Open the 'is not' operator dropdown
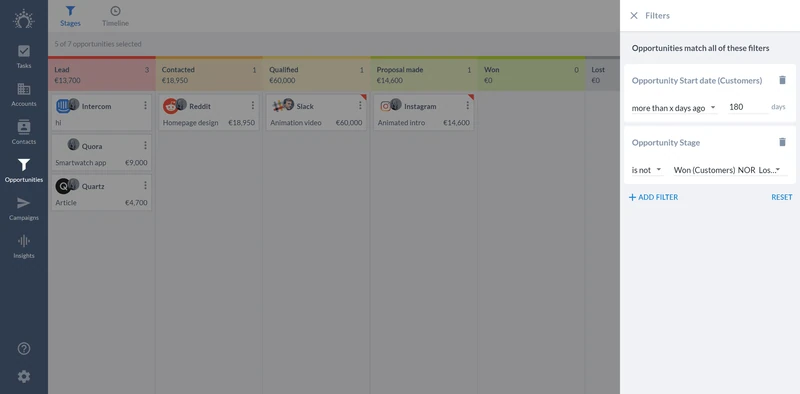This screenshot has width=800, height=394. (647, 170)
